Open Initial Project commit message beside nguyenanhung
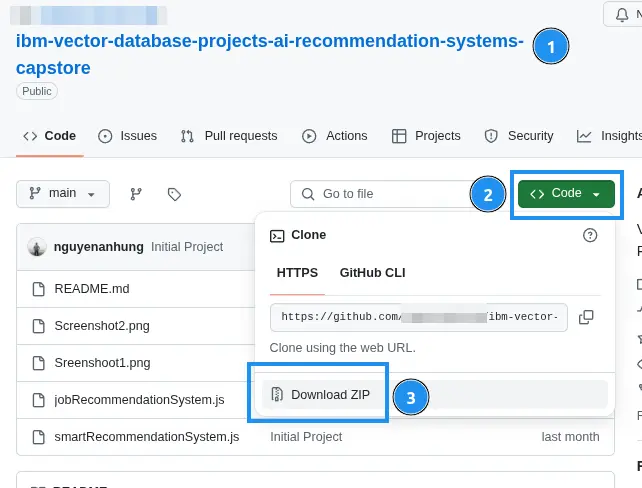The width and height of the screenshot is (642, 488). pyautogui.click(x=187, y=247)
